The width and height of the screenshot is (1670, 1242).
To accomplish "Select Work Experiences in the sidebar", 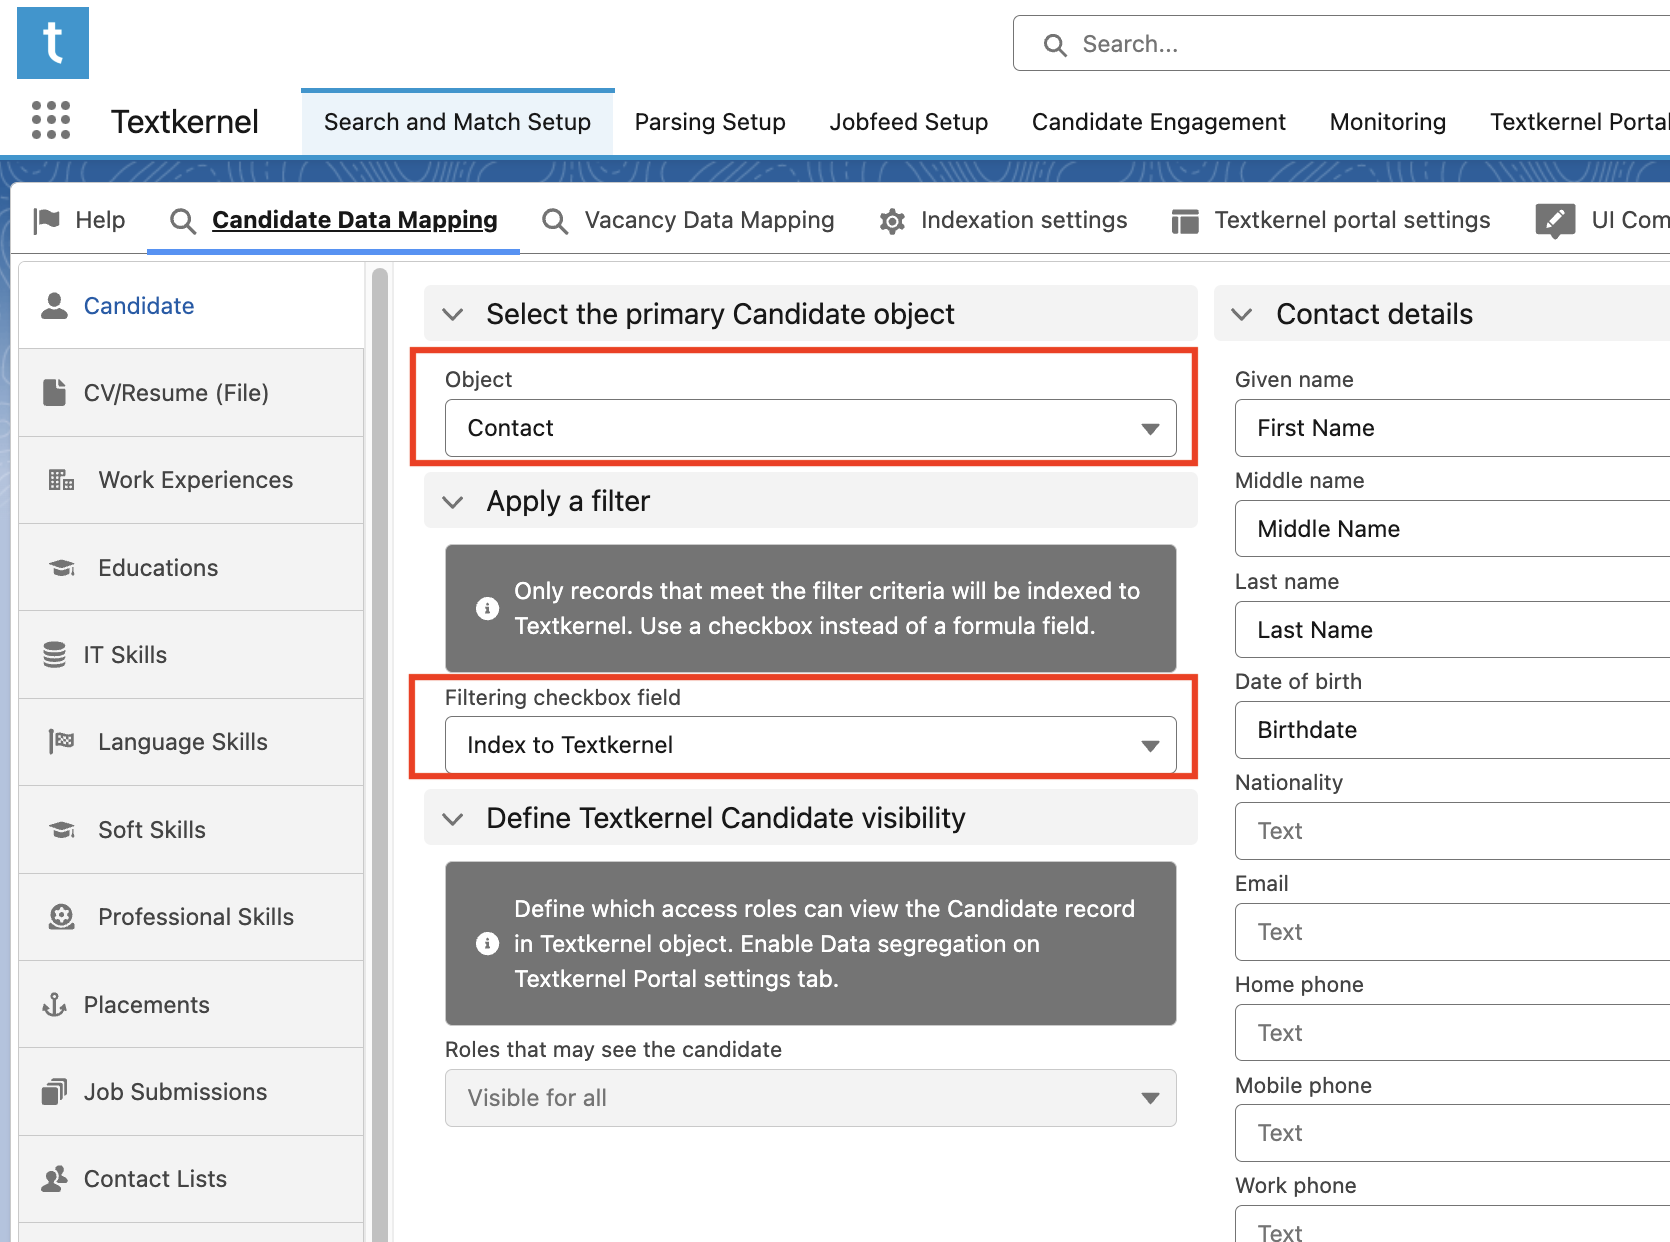I will [191, 480].
